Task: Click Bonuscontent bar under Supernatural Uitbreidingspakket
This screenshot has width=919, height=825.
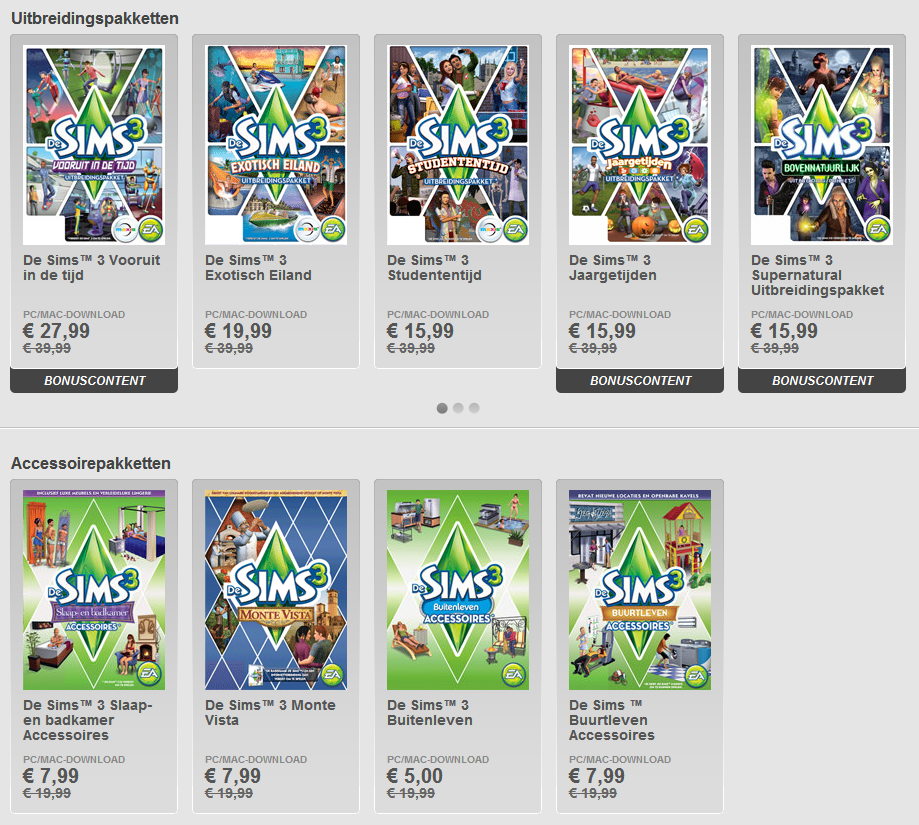Action: click(822, 381)
